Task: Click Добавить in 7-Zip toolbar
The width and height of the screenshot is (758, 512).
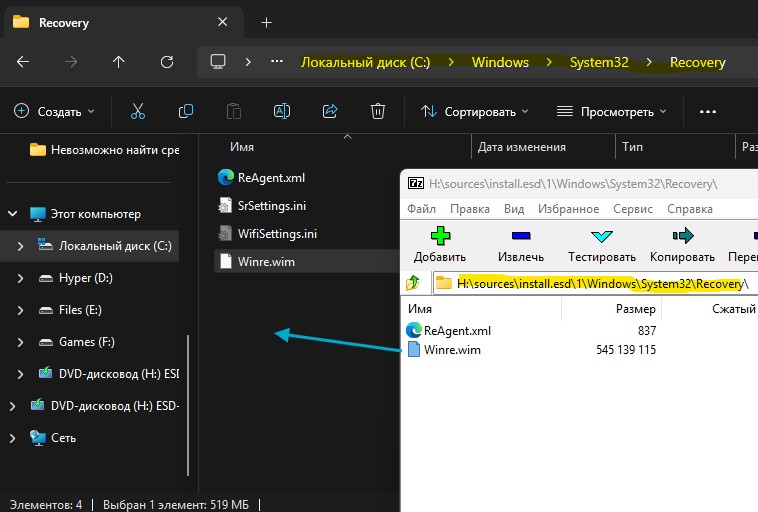Action: point(440,245)
